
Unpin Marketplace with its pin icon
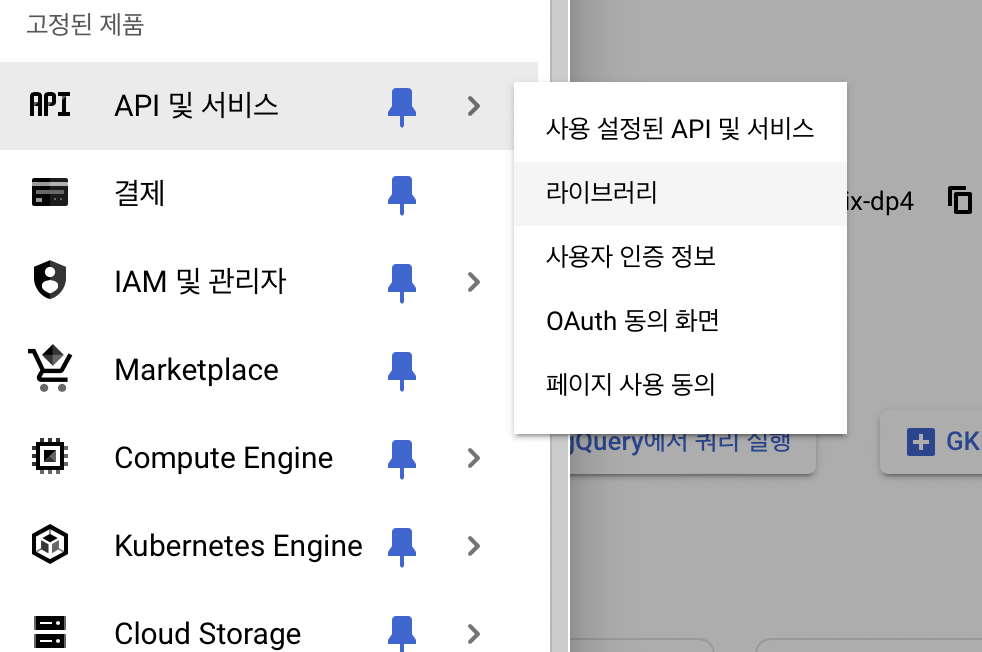click(x=402, y=371)
